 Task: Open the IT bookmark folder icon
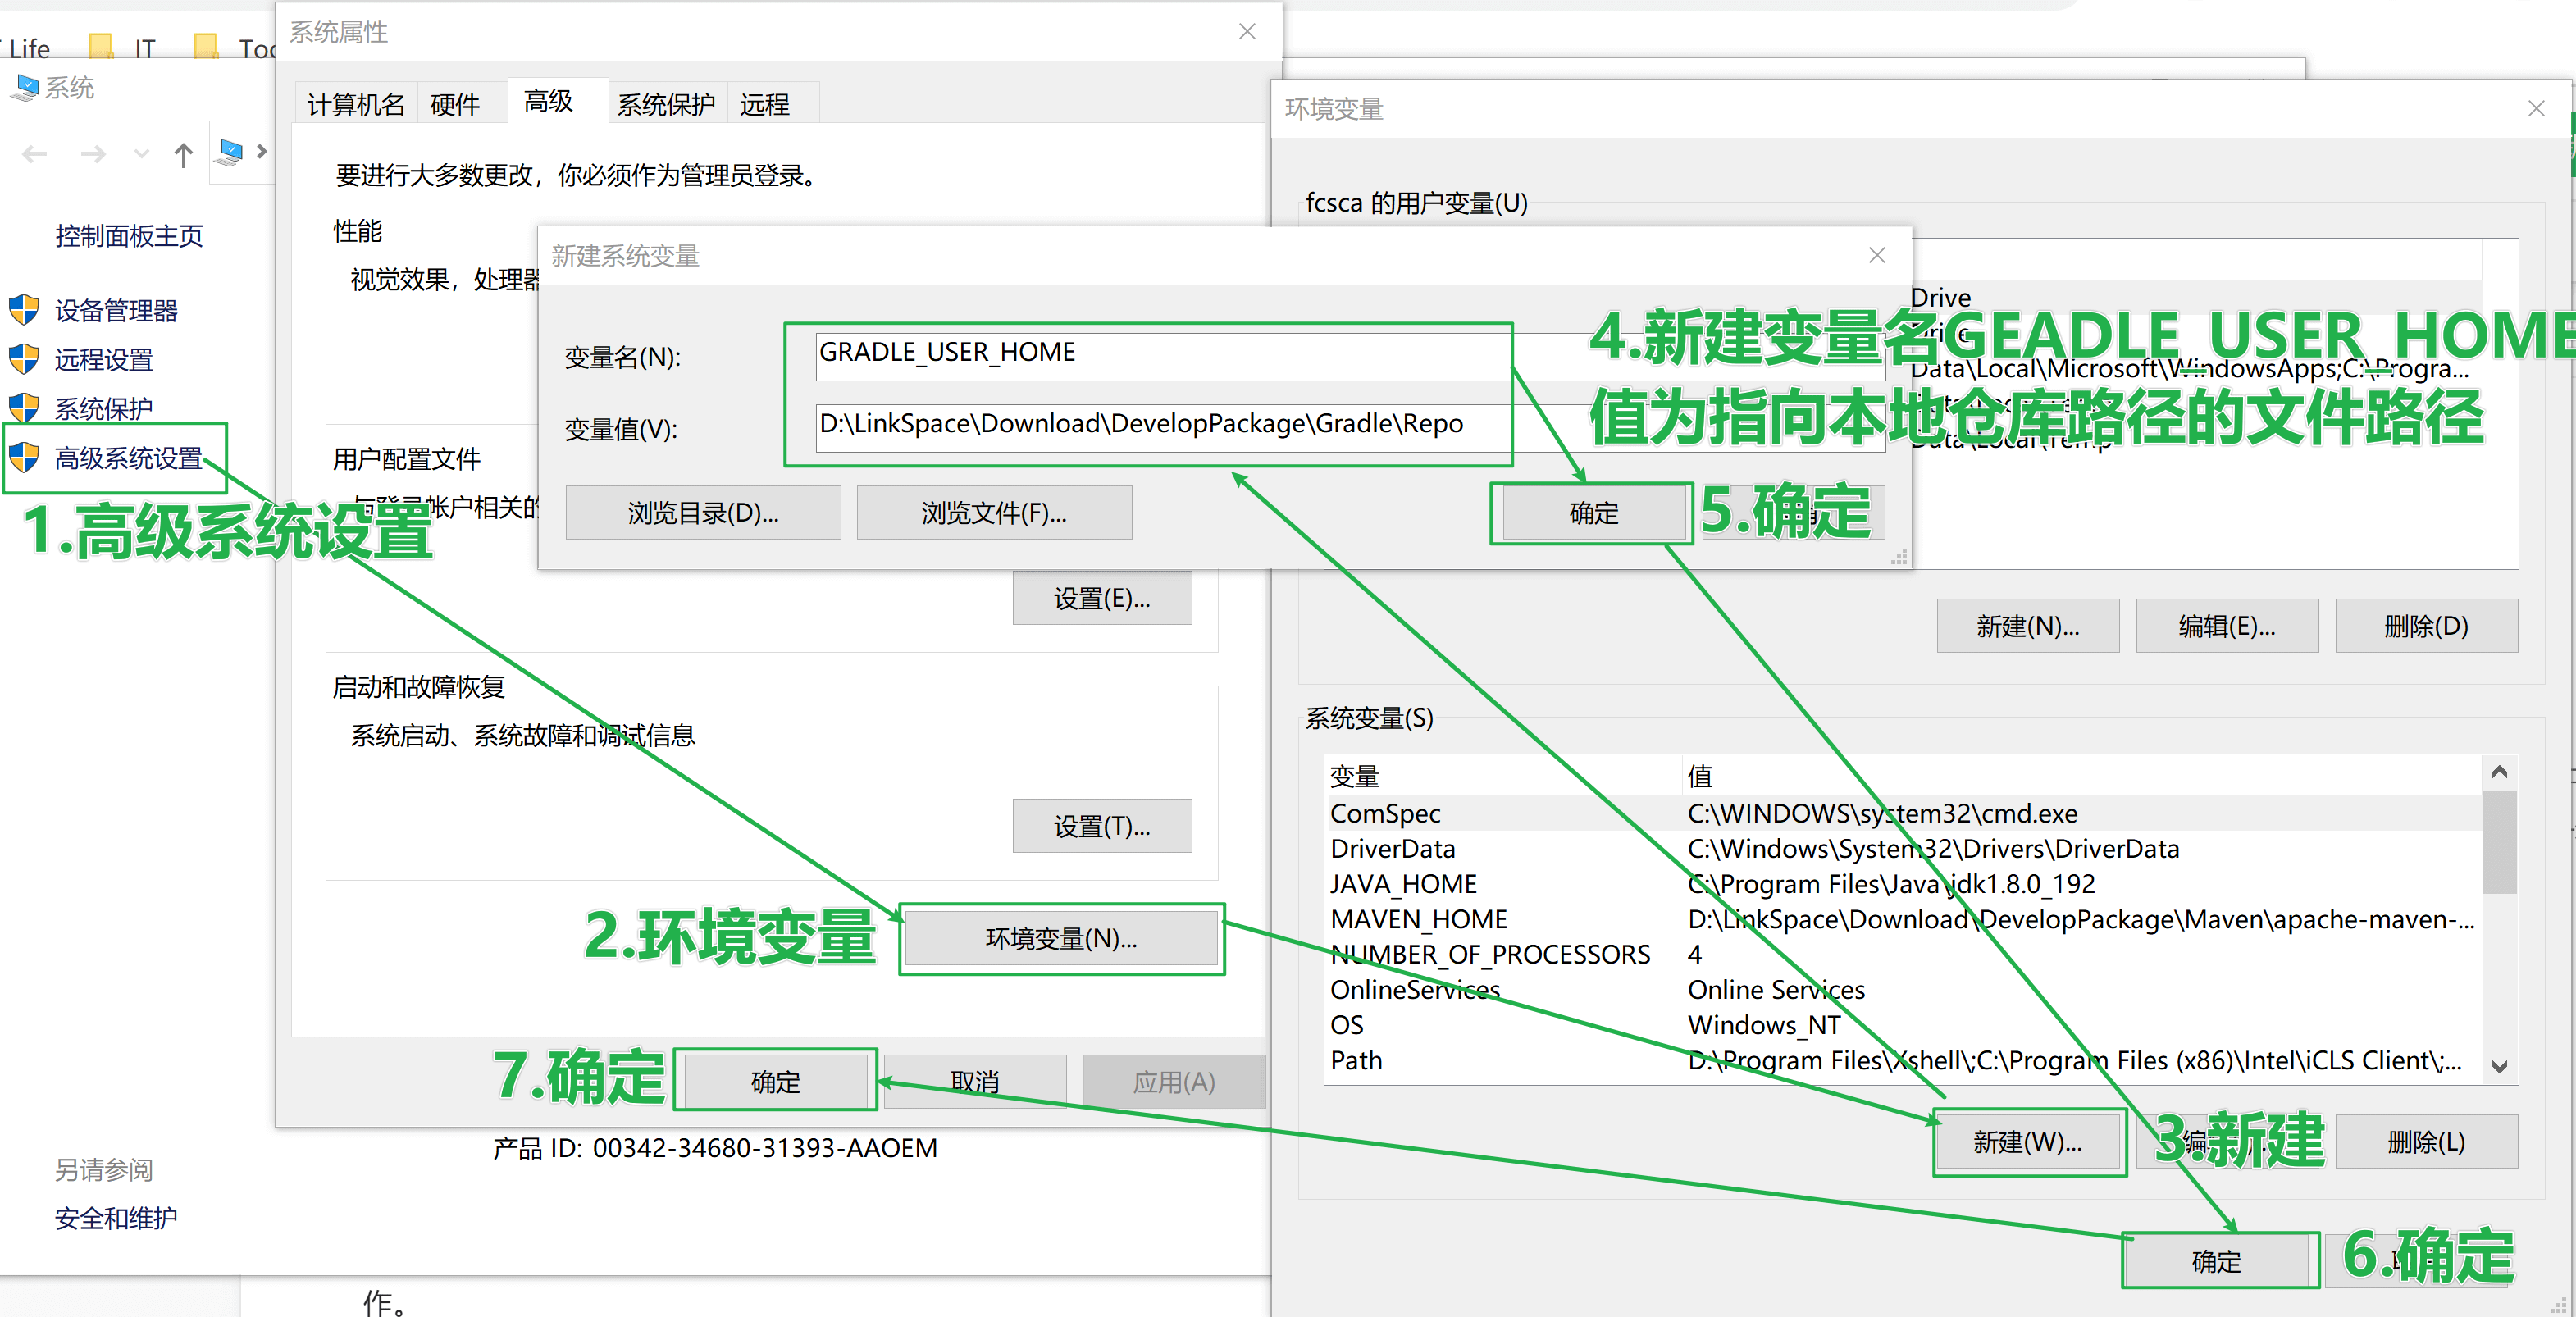click(102, 46)
